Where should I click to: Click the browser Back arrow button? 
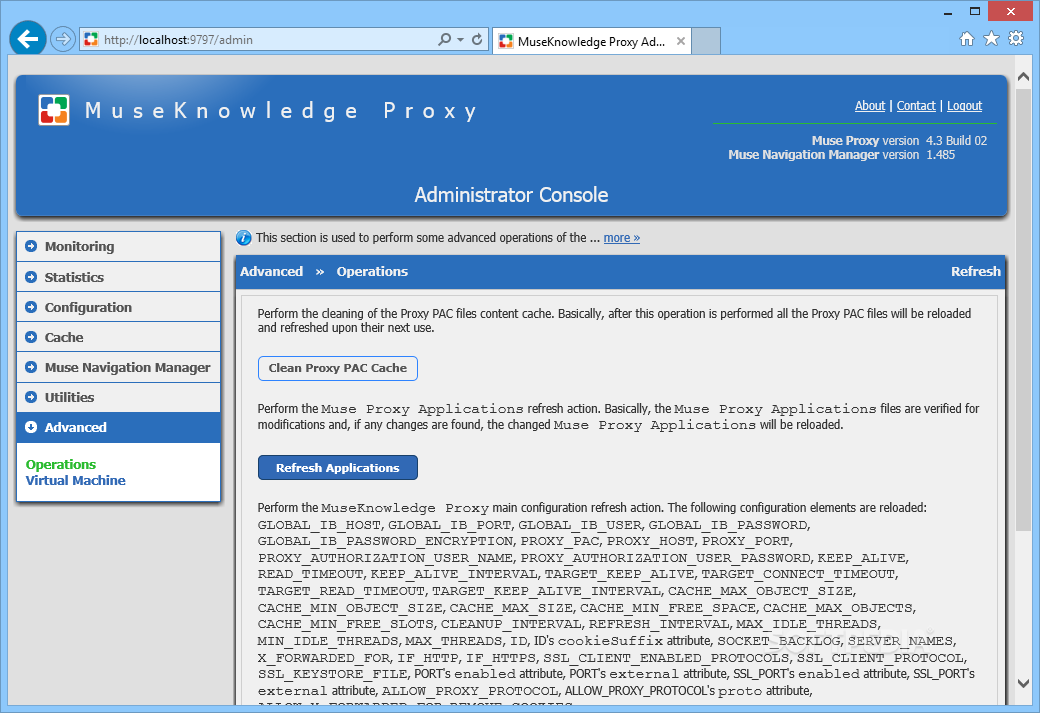click(28, 39)
